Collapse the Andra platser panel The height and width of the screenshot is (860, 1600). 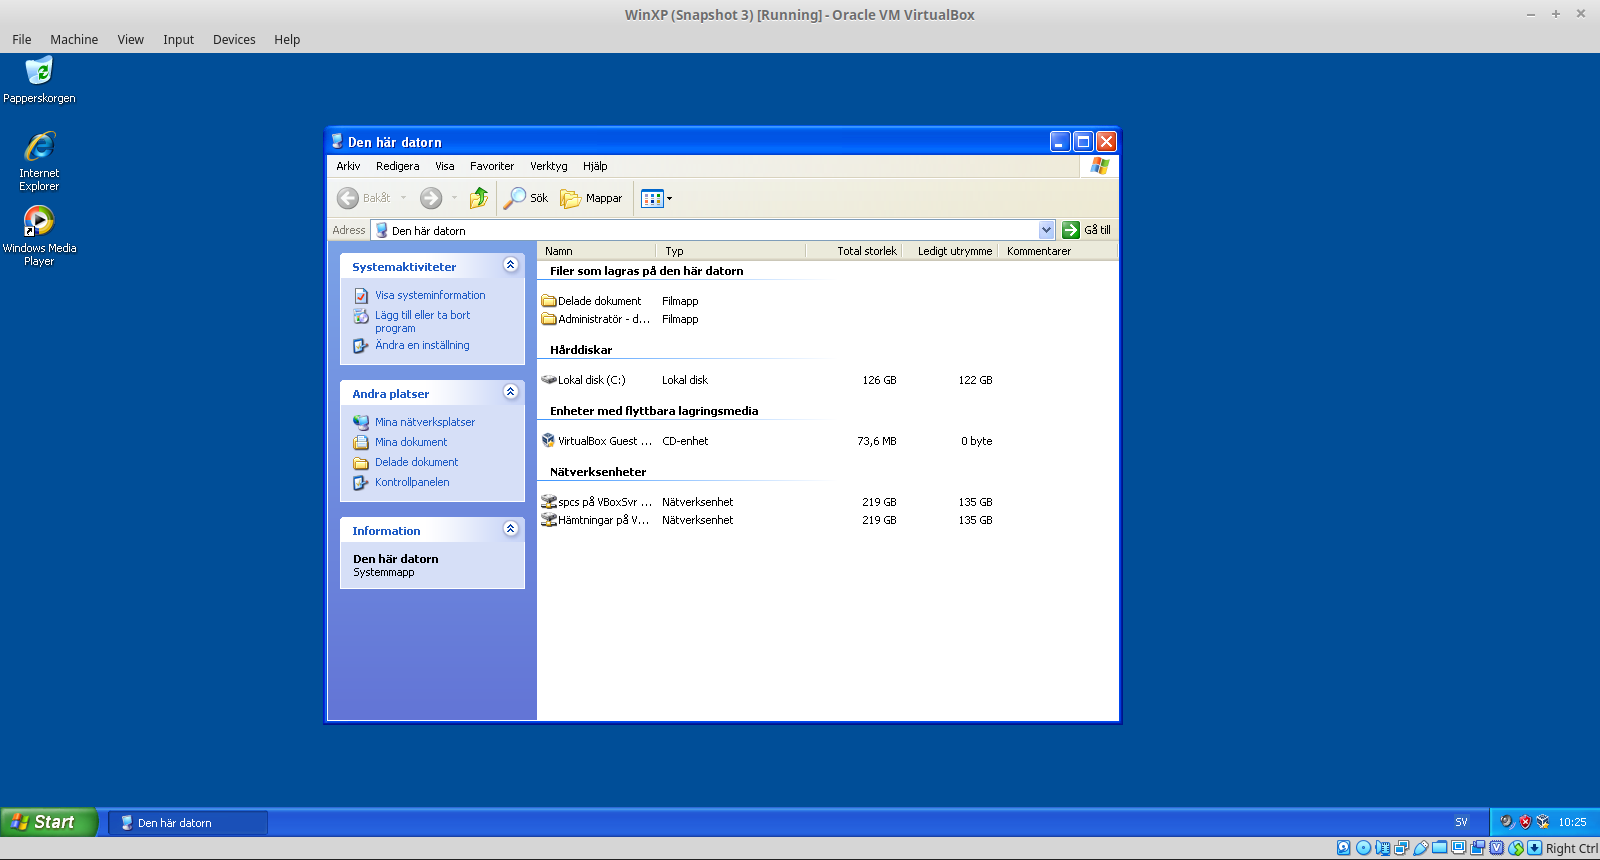(511, 392)
